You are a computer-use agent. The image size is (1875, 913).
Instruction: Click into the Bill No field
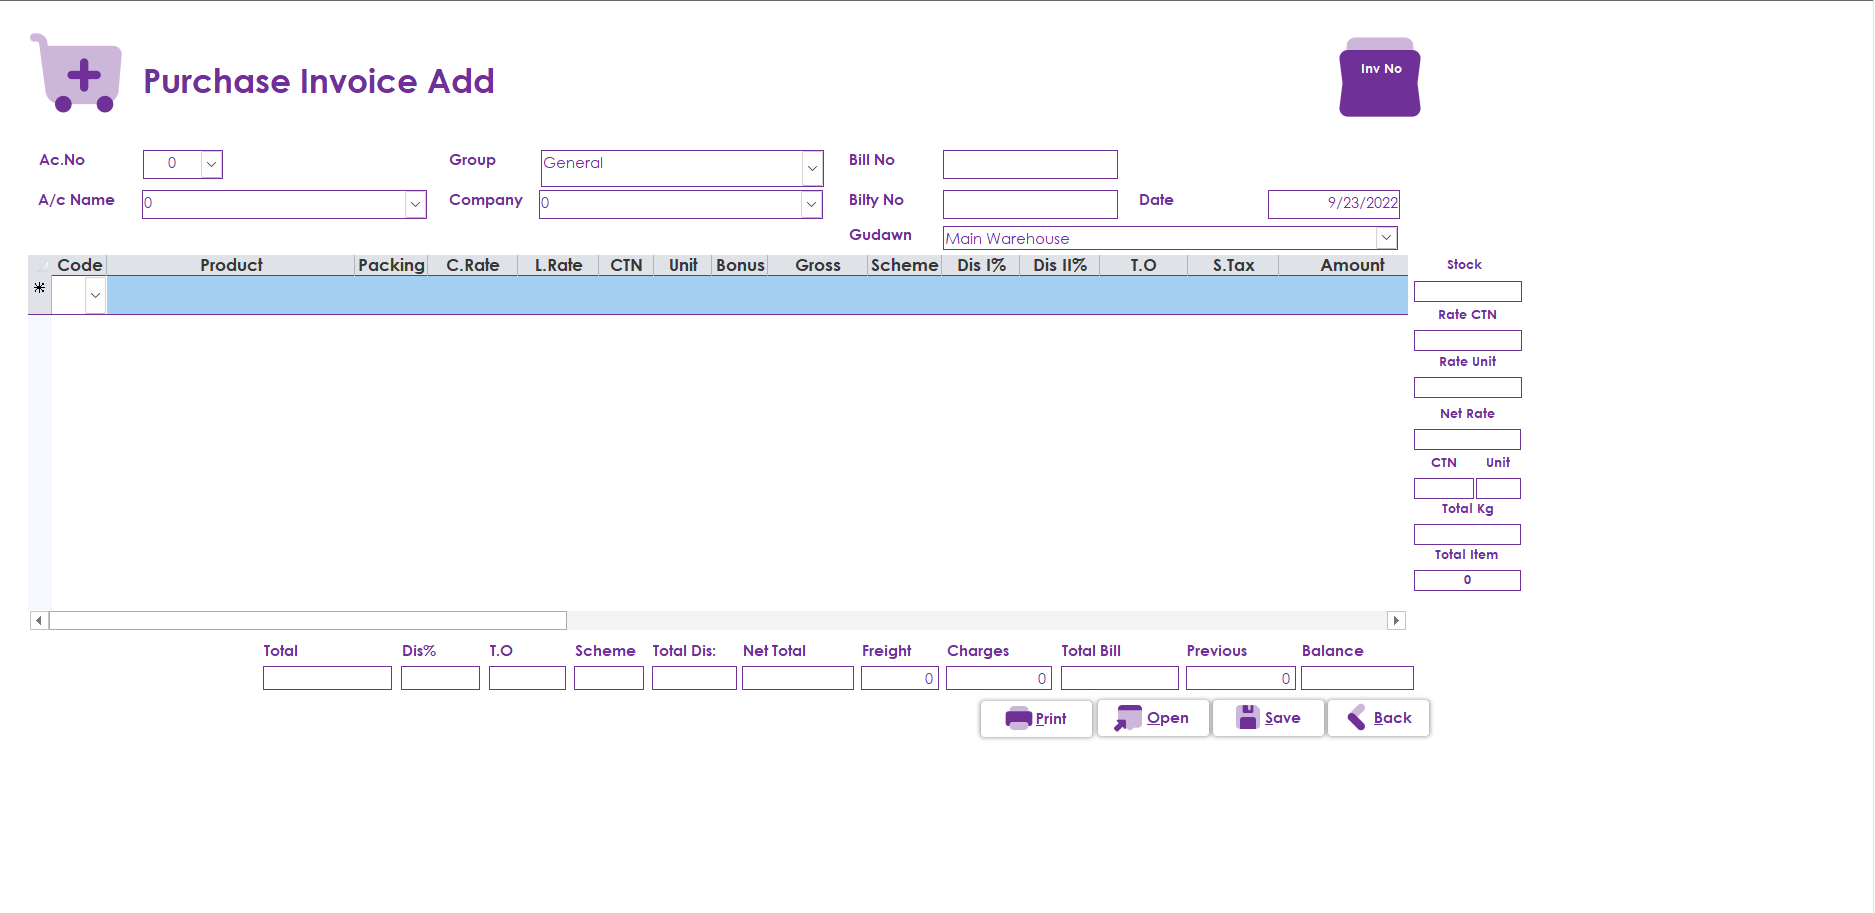pos(1029,164)
